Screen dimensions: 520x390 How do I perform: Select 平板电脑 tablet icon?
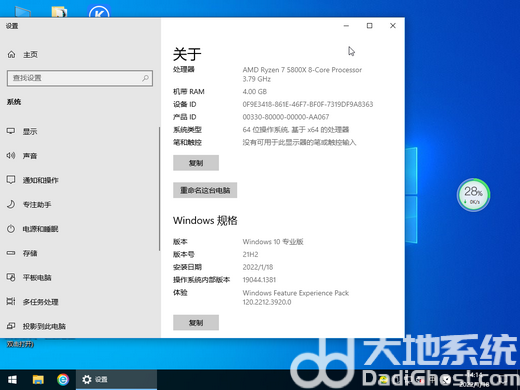click(x=11, y=277)
